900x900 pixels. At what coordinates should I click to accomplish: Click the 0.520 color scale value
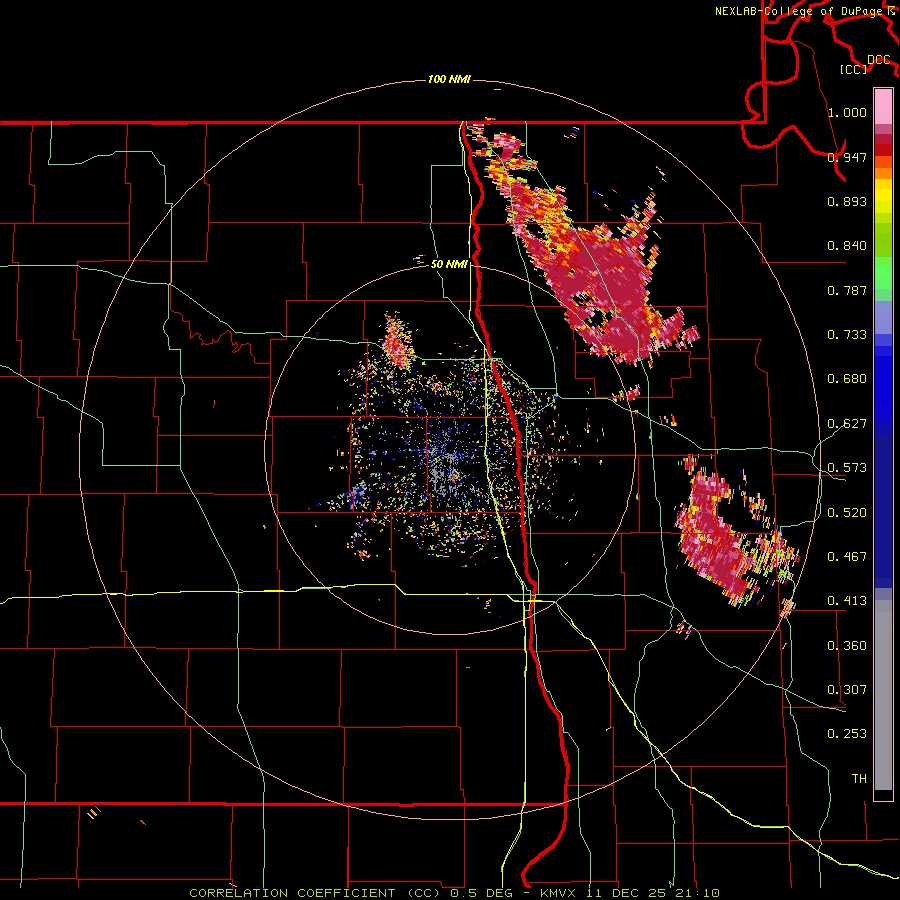[x=847, y=513]
